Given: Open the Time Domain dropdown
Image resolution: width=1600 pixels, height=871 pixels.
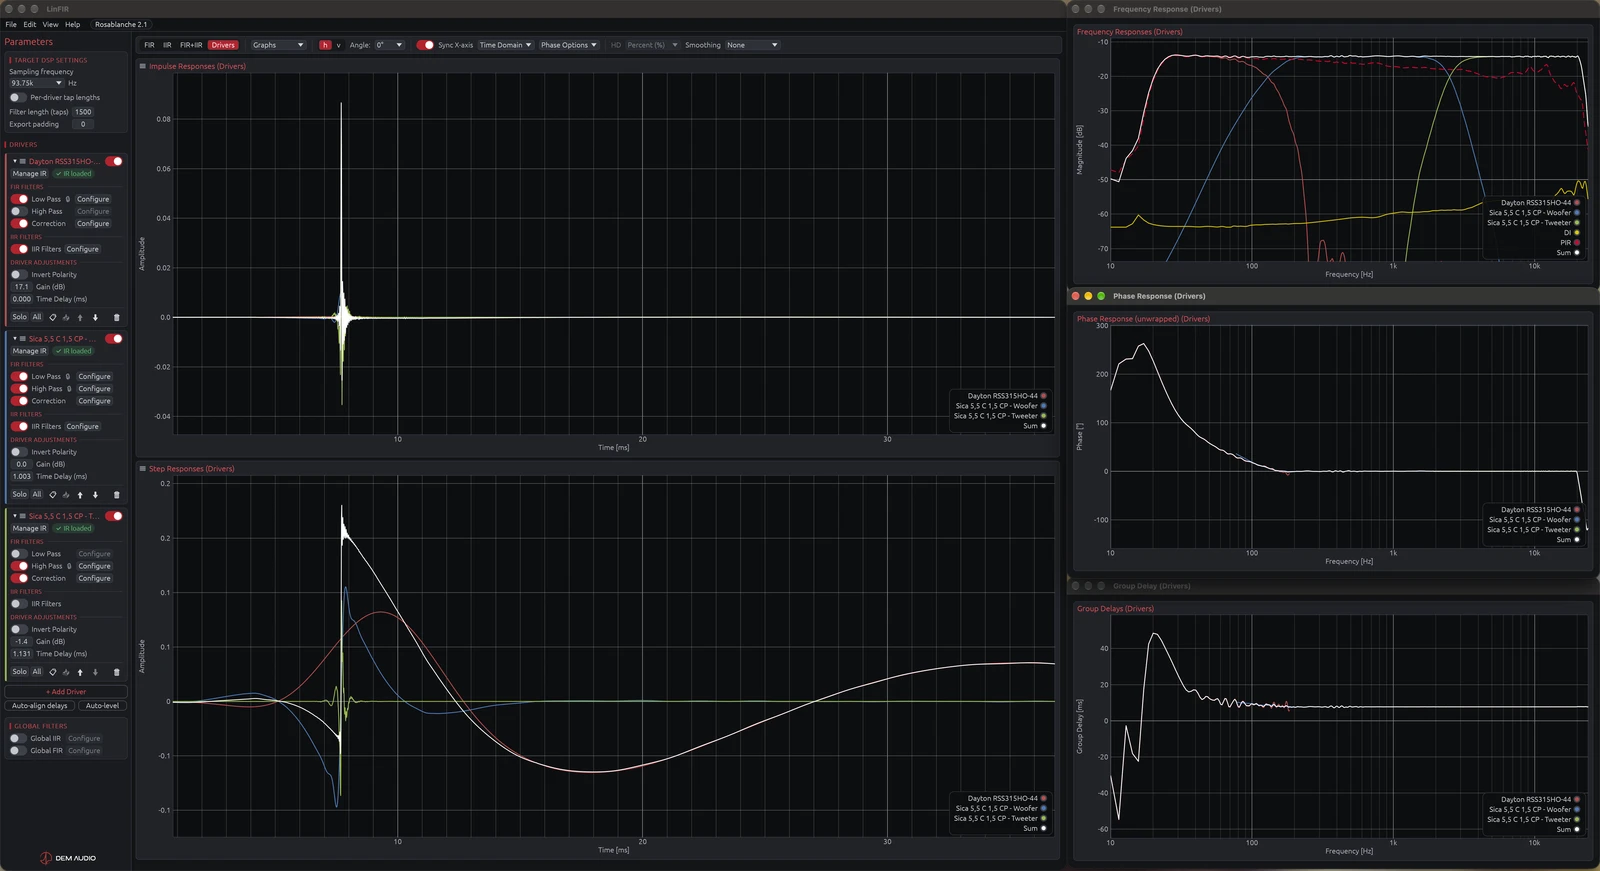Looking at the screenshot, I should pyautogui.click(x=504, y=45).
